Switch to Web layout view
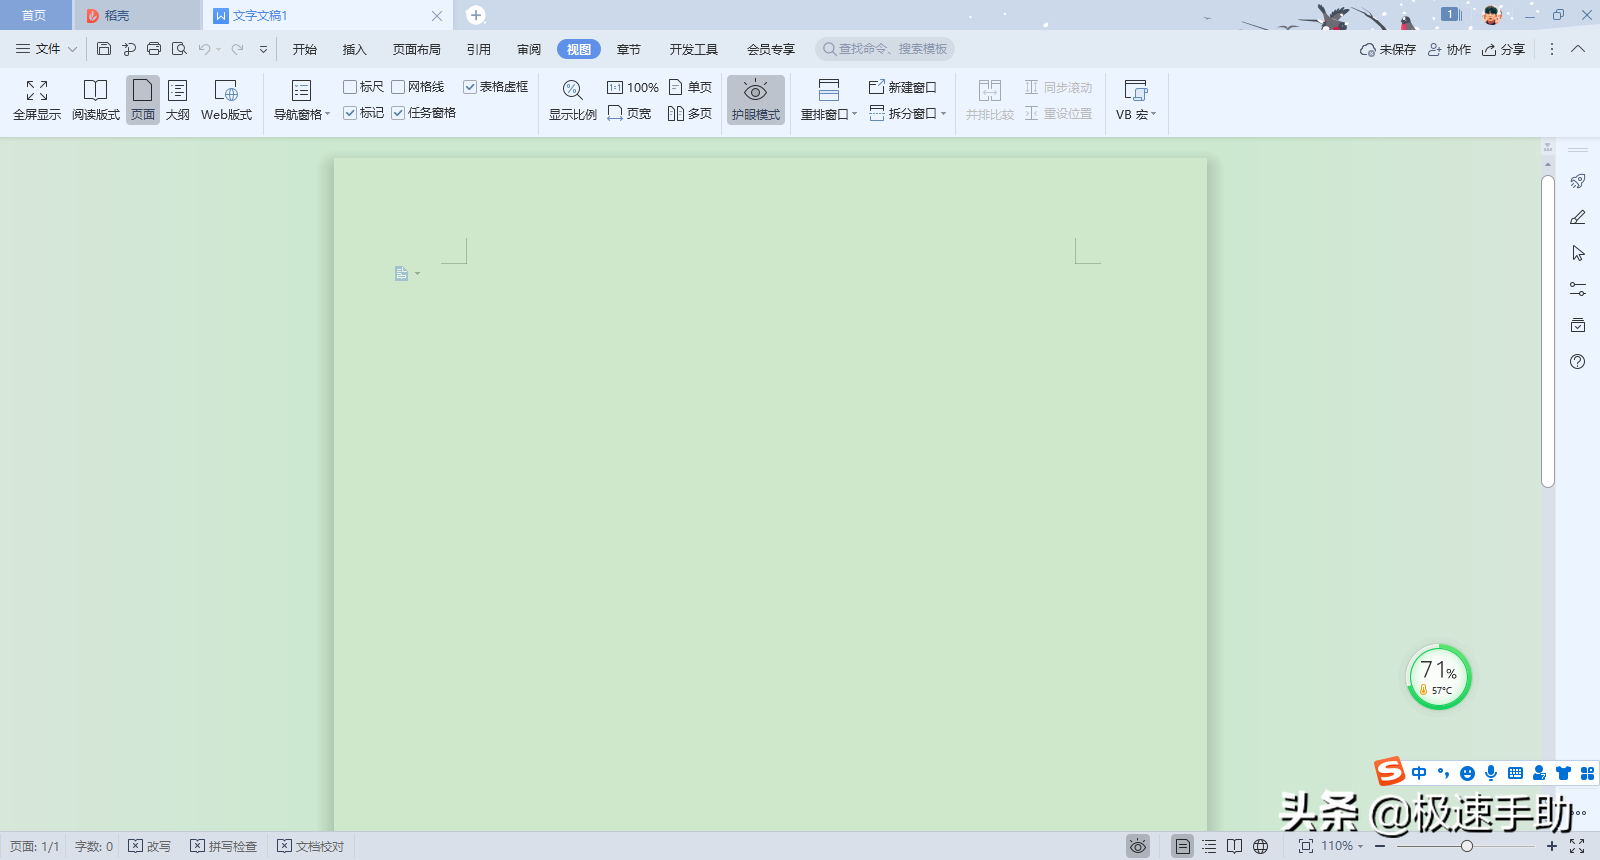Screen dimensions: 1600x860 (x=226, y=100)
